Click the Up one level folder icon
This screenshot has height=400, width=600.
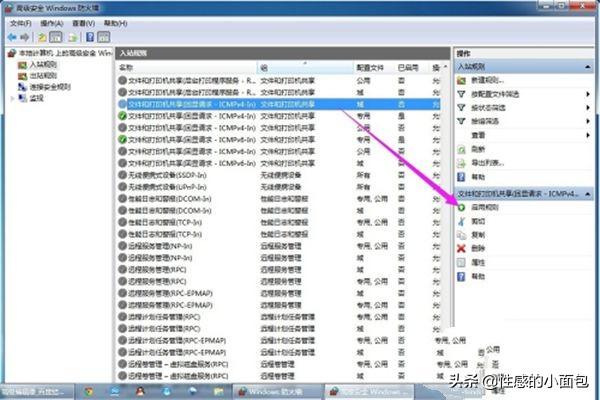[42, 37]
